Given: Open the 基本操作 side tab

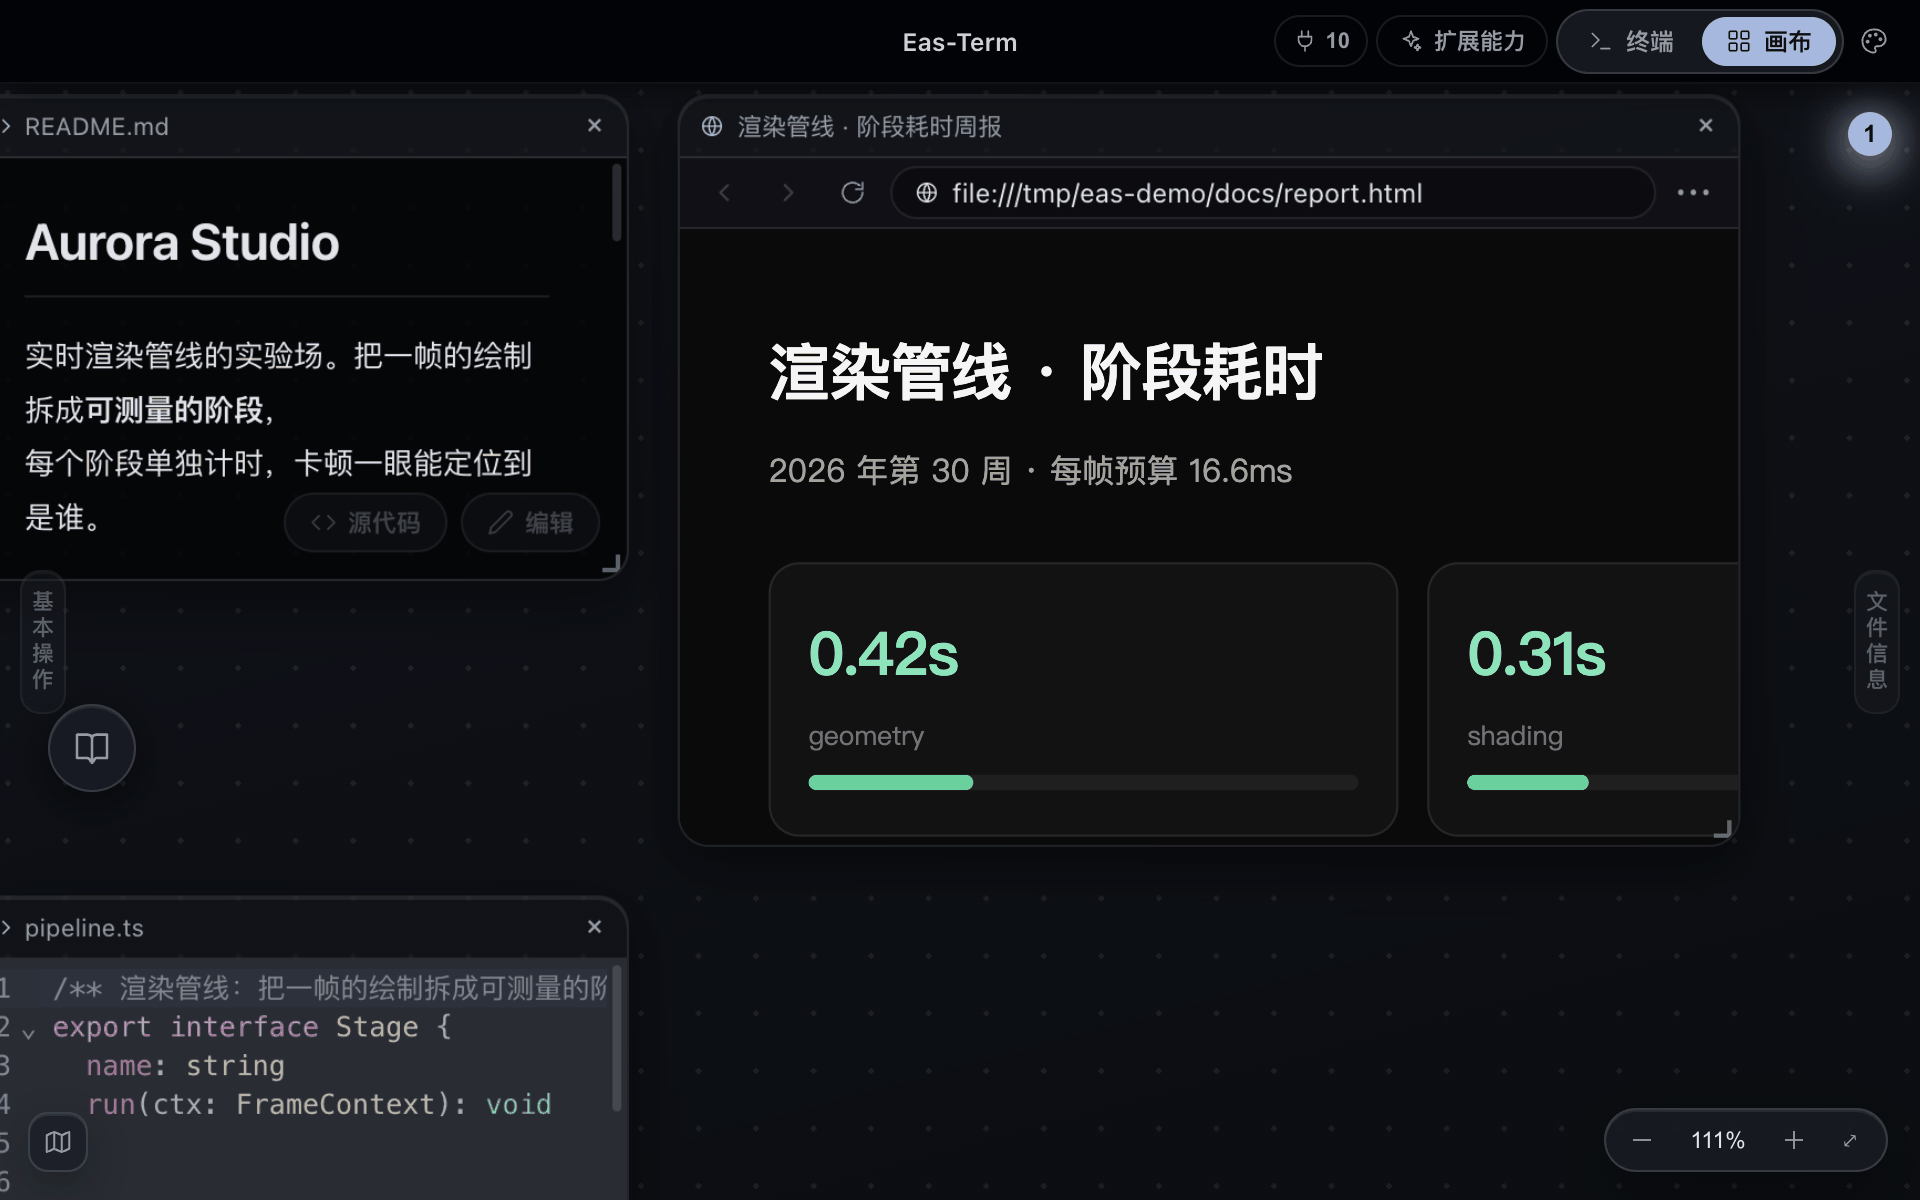Looking at the screenshot, I should 42,641.
